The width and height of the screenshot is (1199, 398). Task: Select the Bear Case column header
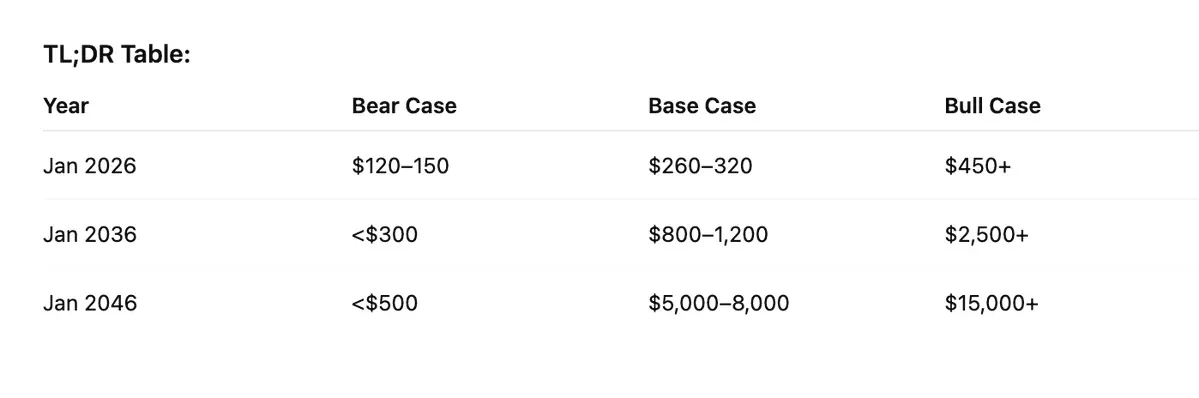(404, 106)
